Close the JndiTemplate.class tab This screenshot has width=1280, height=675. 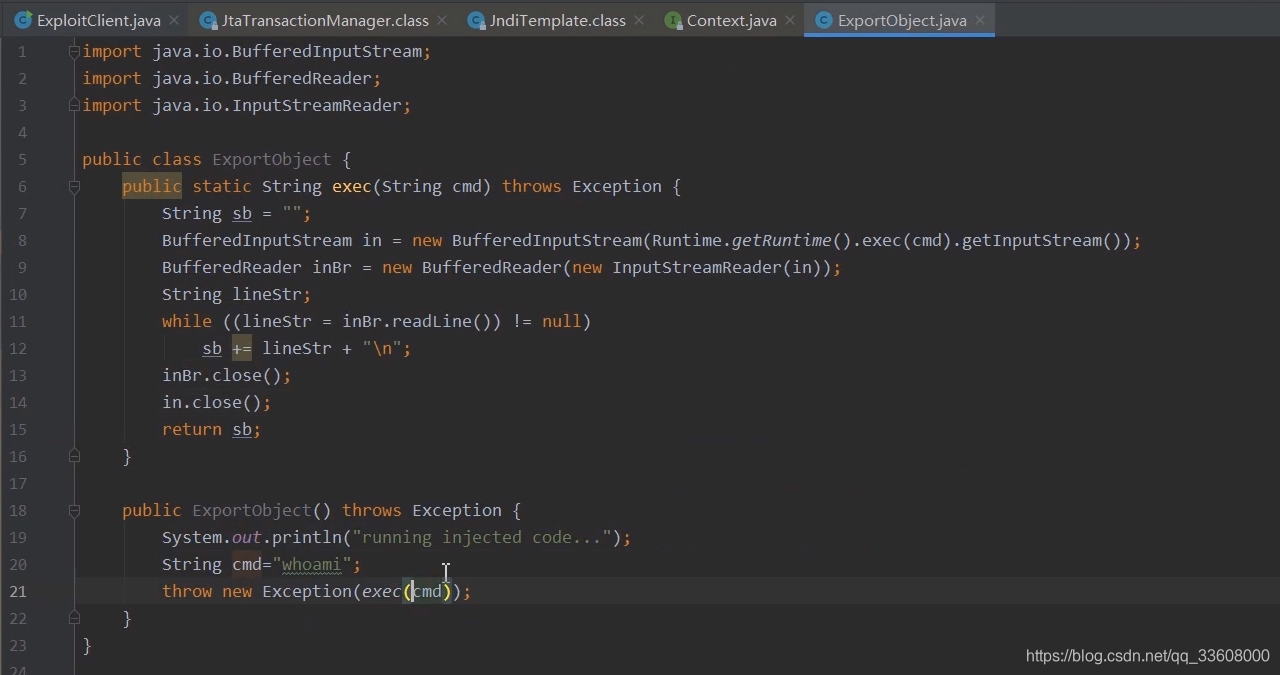coord(640,20)
